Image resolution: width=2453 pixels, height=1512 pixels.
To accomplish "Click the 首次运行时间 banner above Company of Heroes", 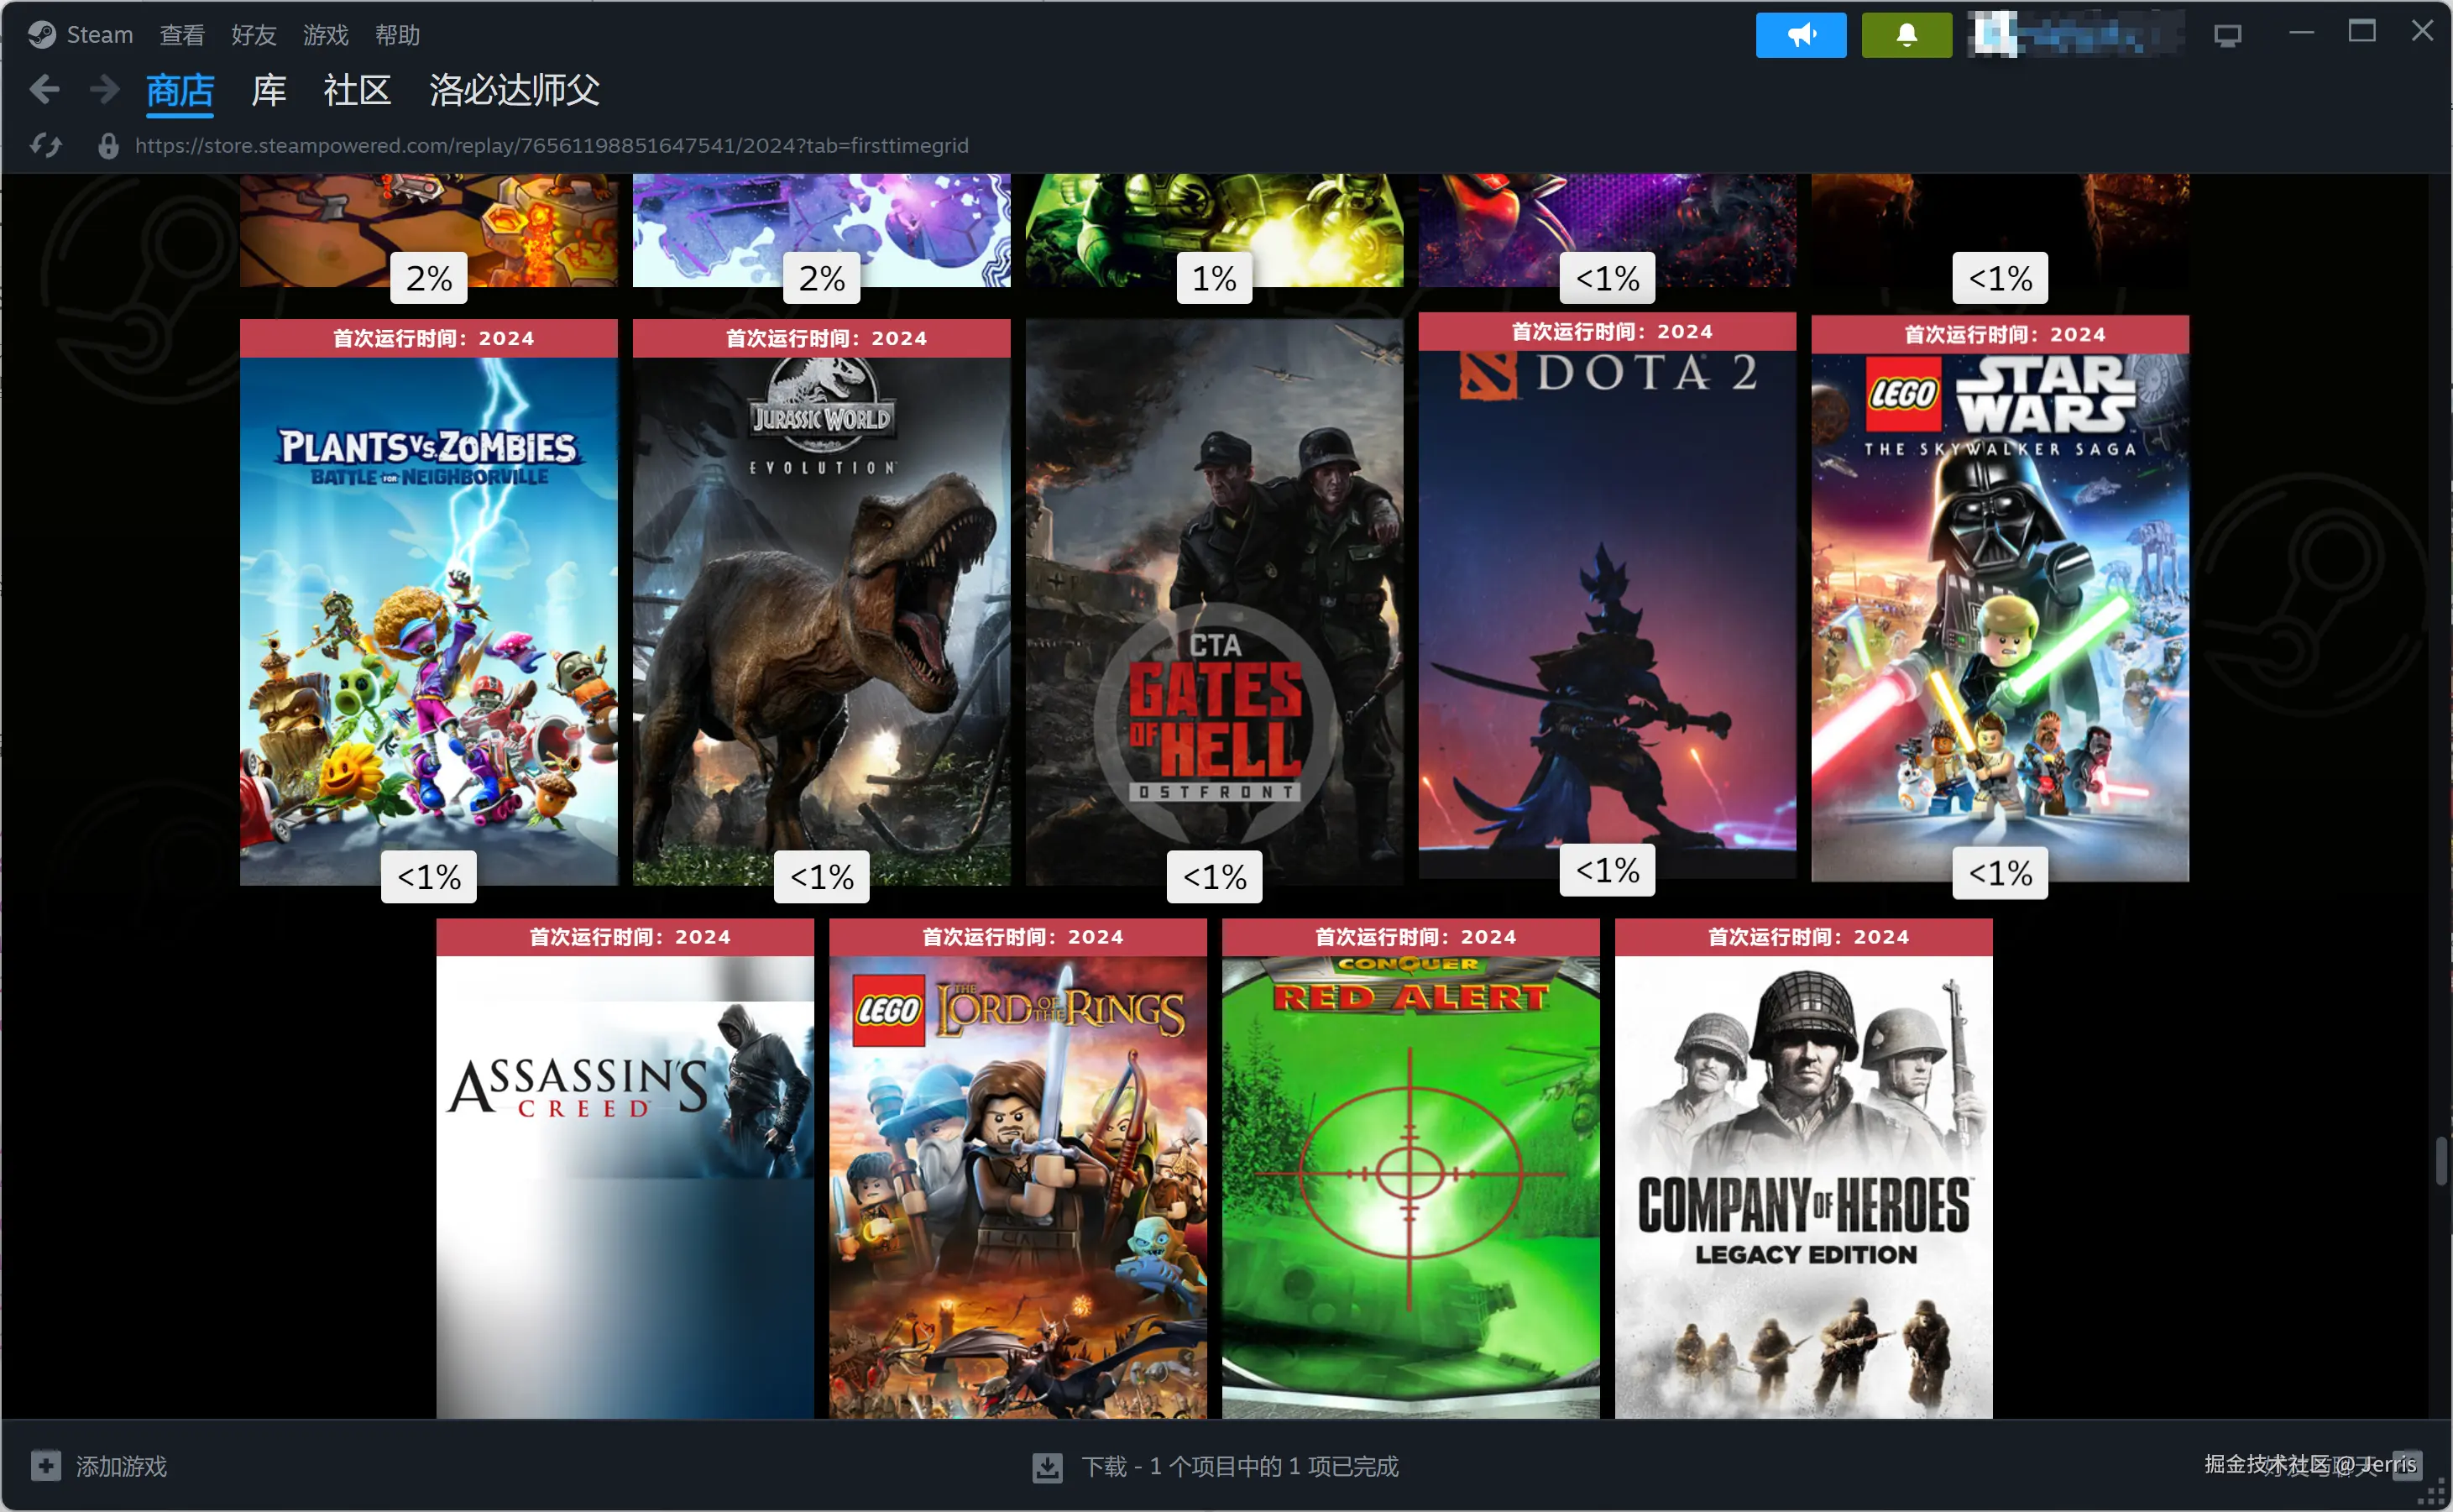I will [1804, 937].
